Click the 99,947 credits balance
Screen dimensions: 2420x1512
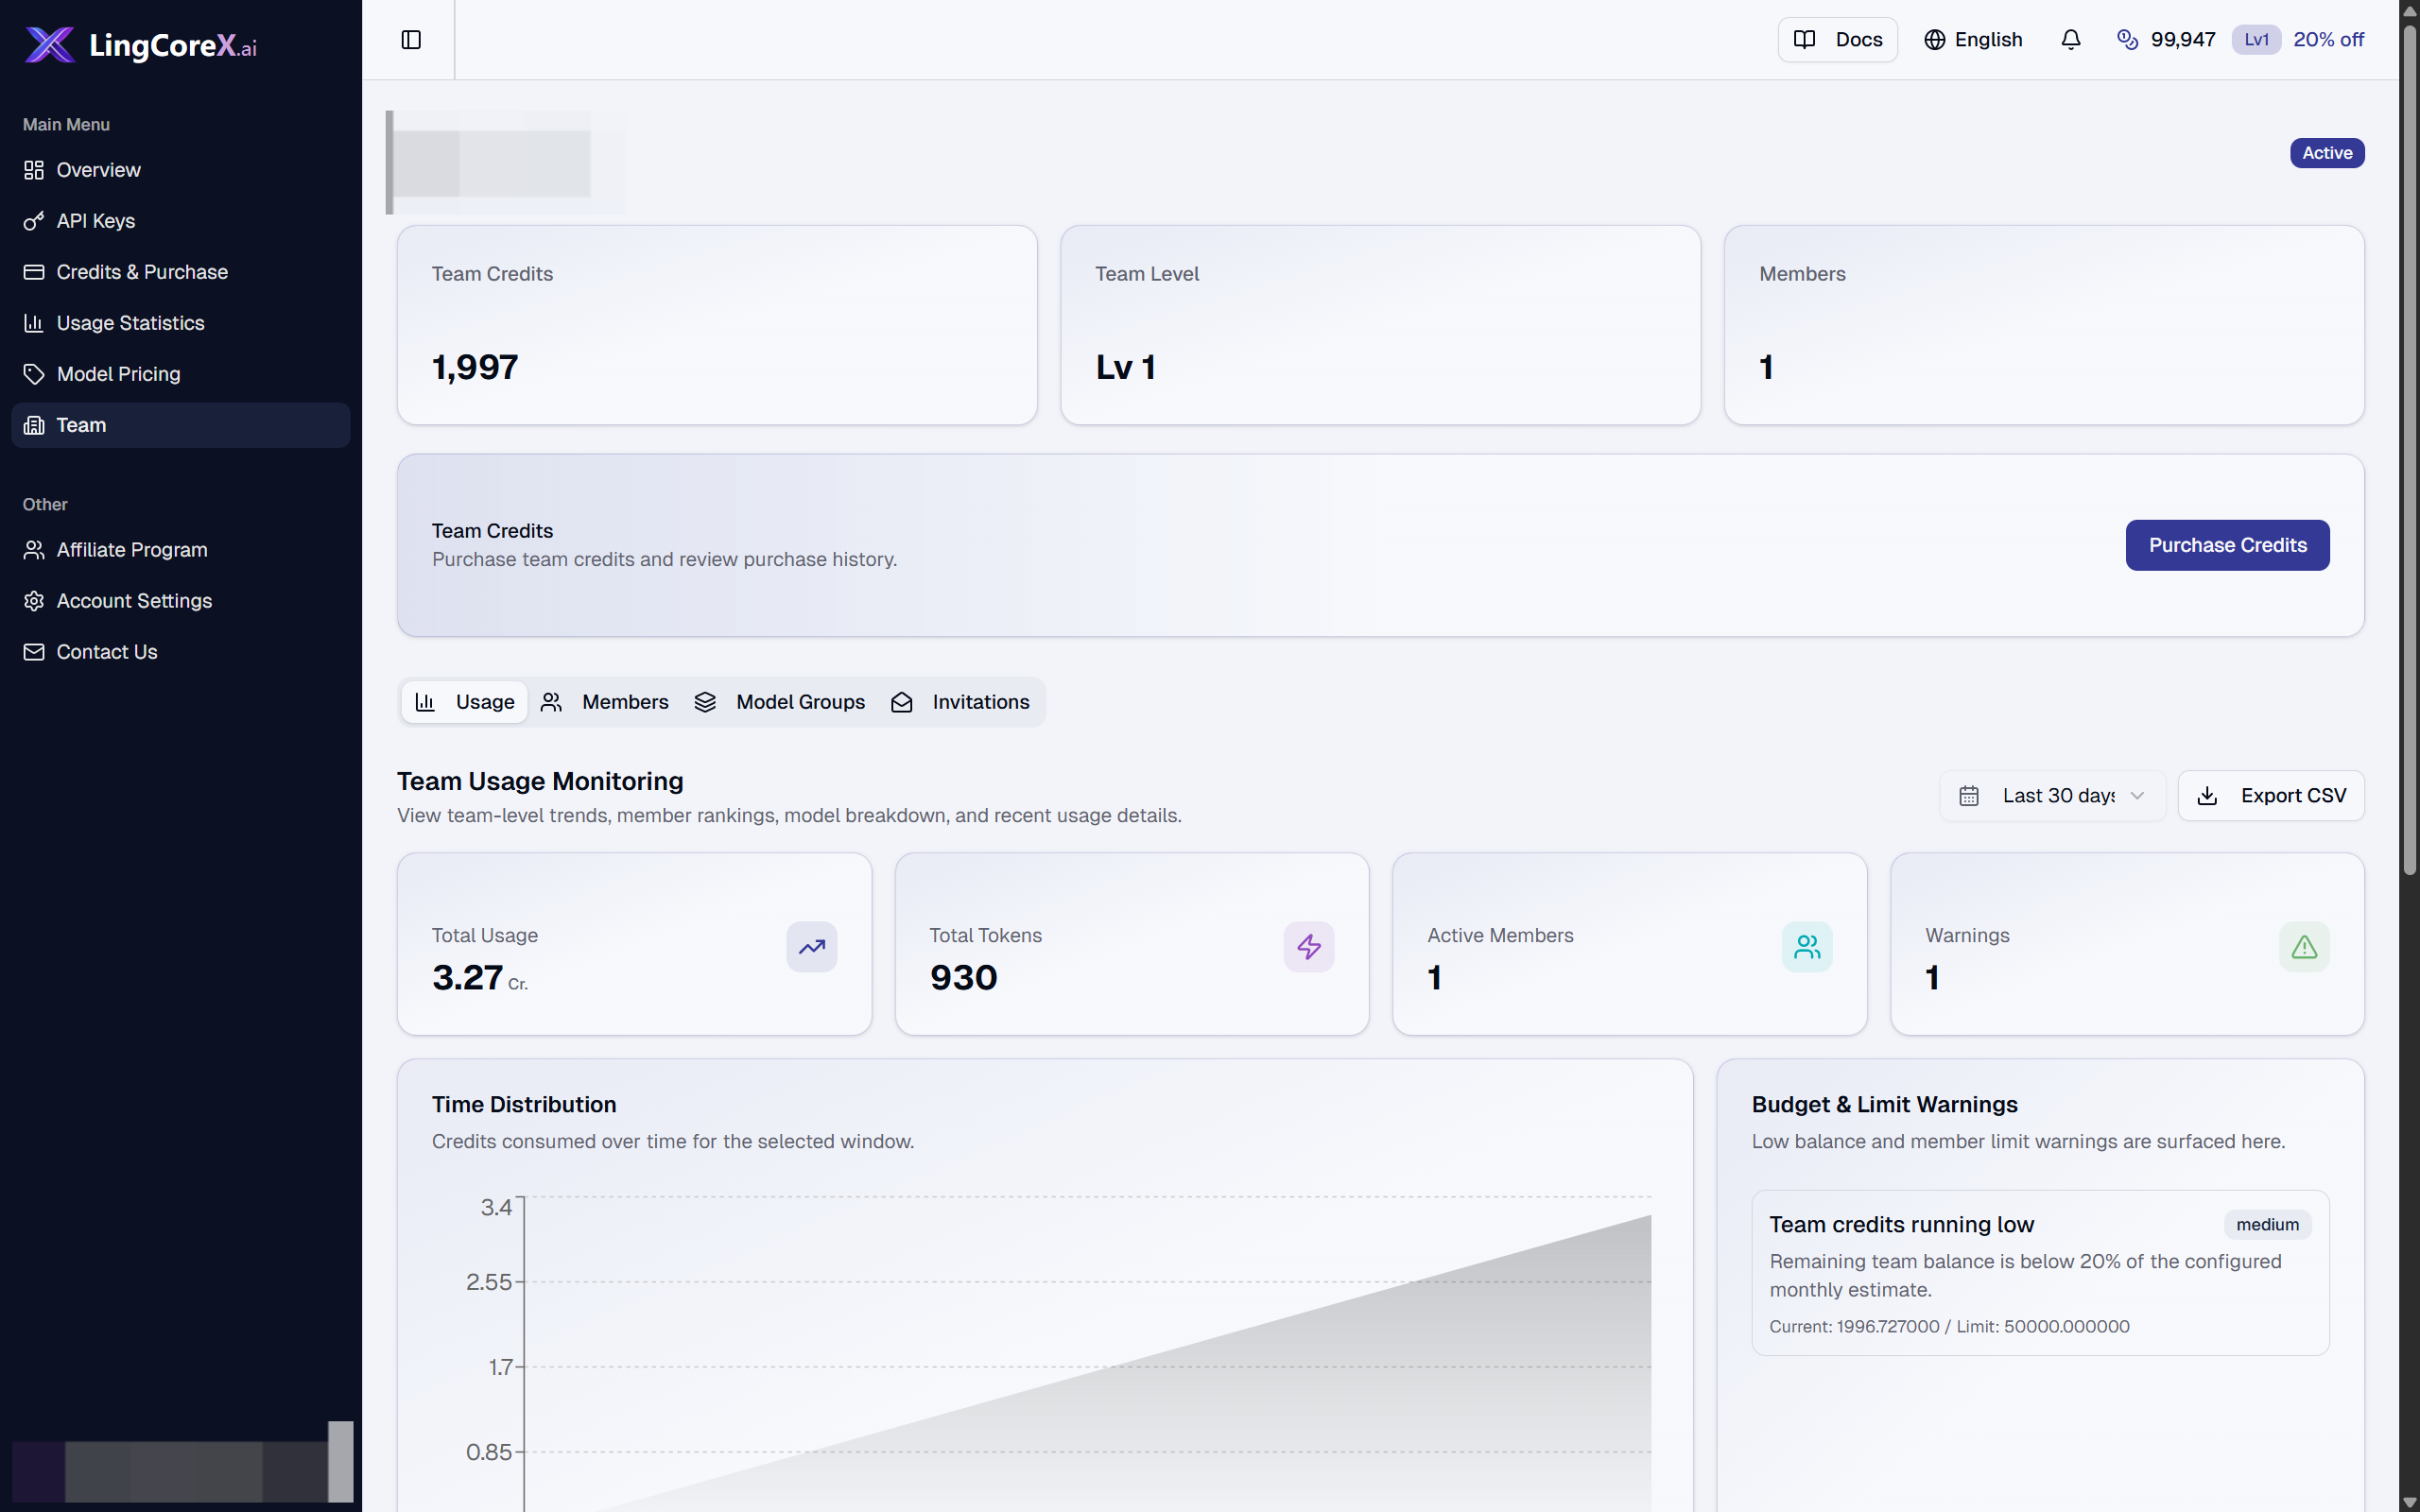coord(2183,40)
